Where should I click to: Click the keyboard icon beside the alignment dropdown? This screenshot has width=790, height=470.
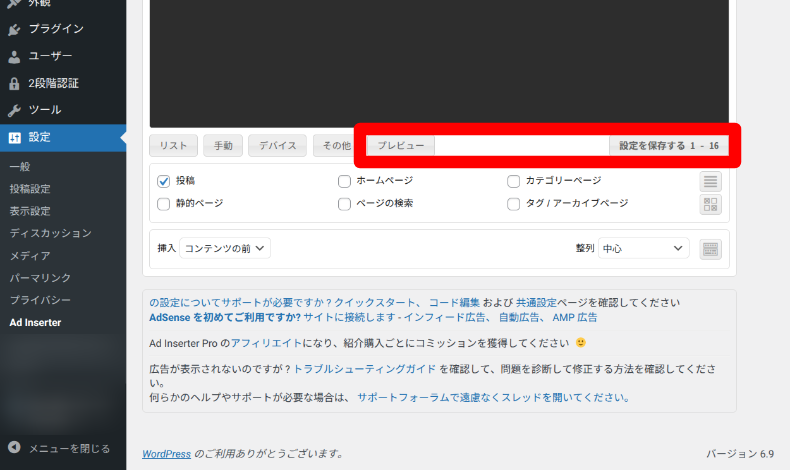coord(710,249)
